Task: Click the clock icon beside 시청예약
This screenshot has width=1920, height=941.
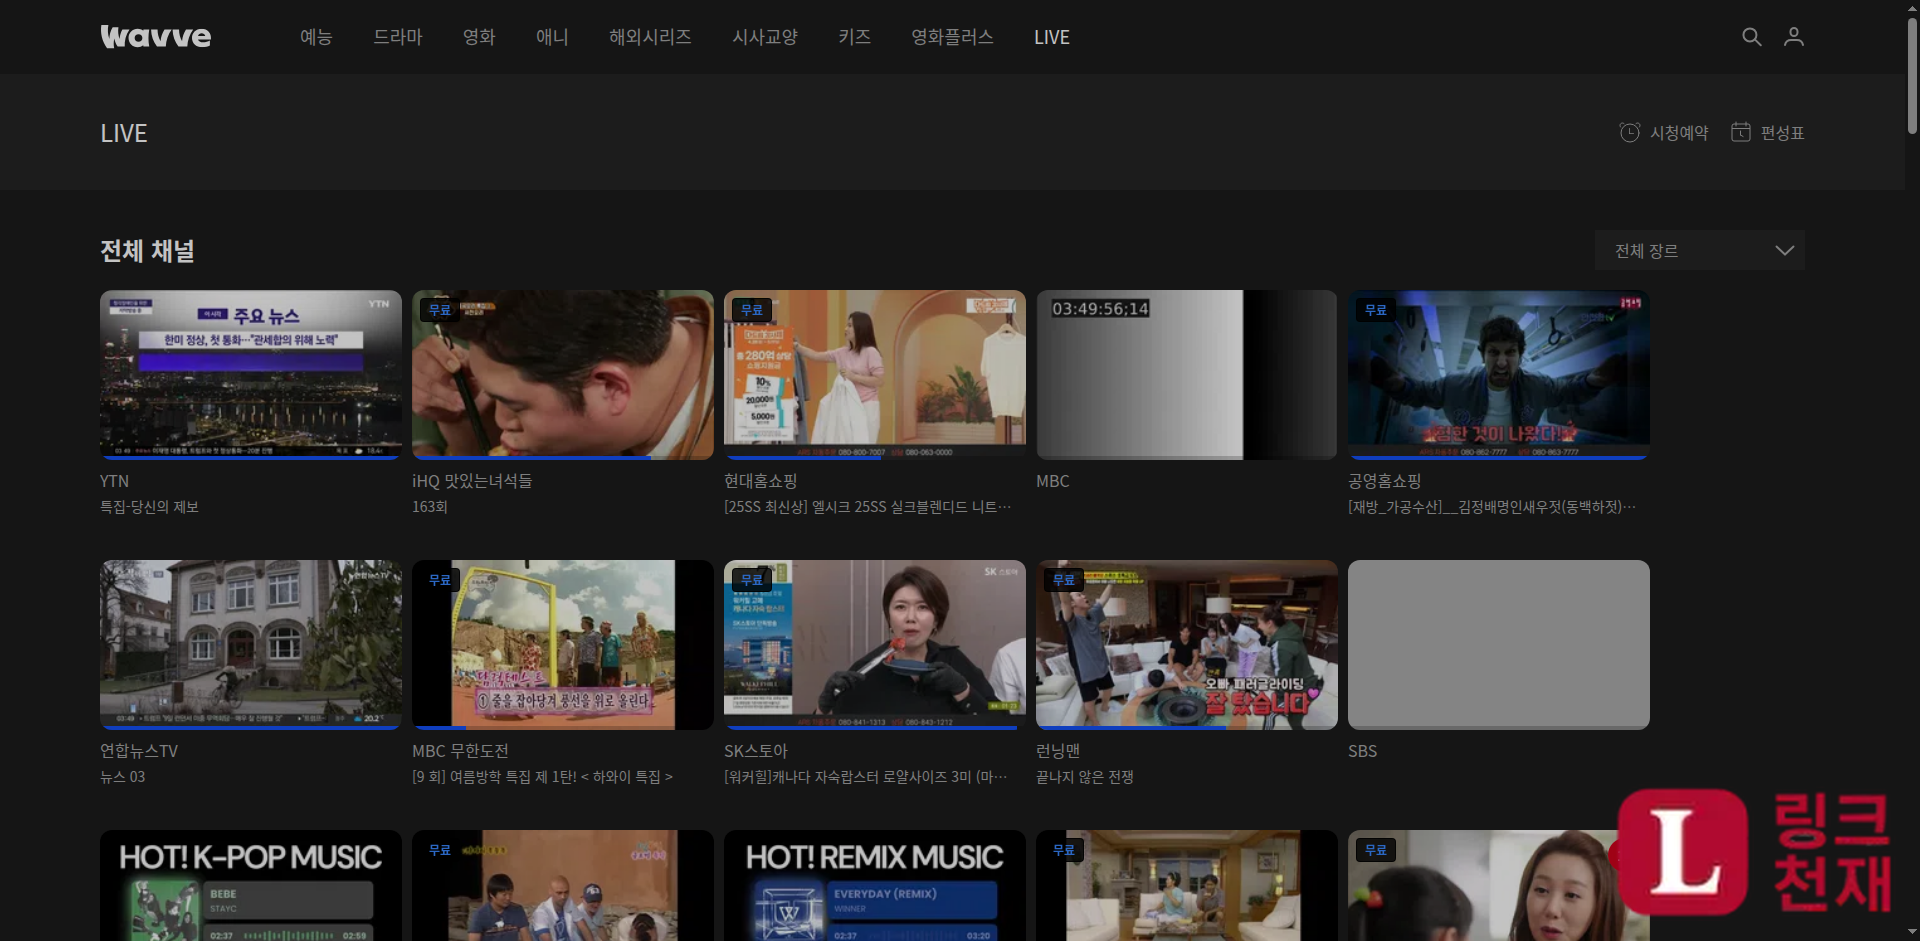Action: coord(1630,132)
